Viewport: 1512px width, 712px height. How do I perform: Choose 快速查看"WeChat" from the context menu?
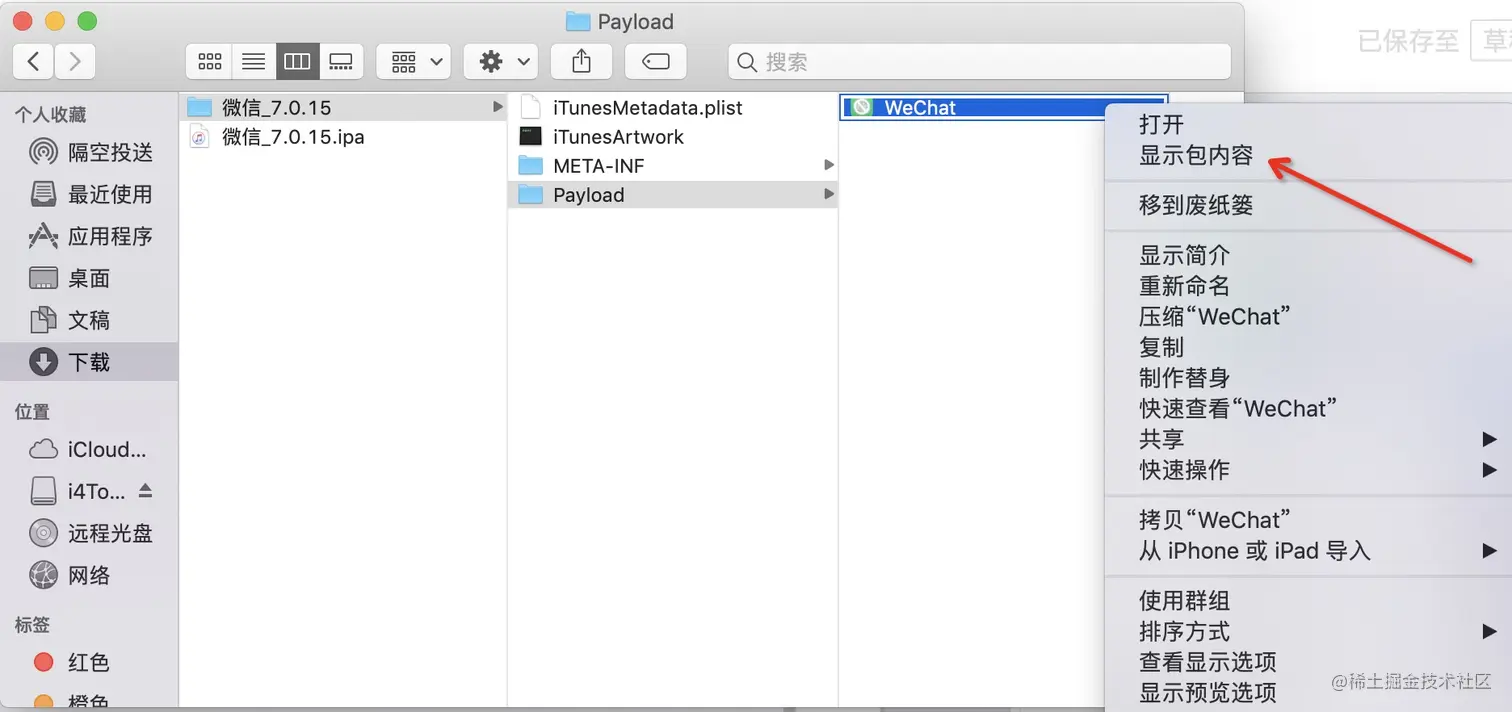(x=1308, y=408)
